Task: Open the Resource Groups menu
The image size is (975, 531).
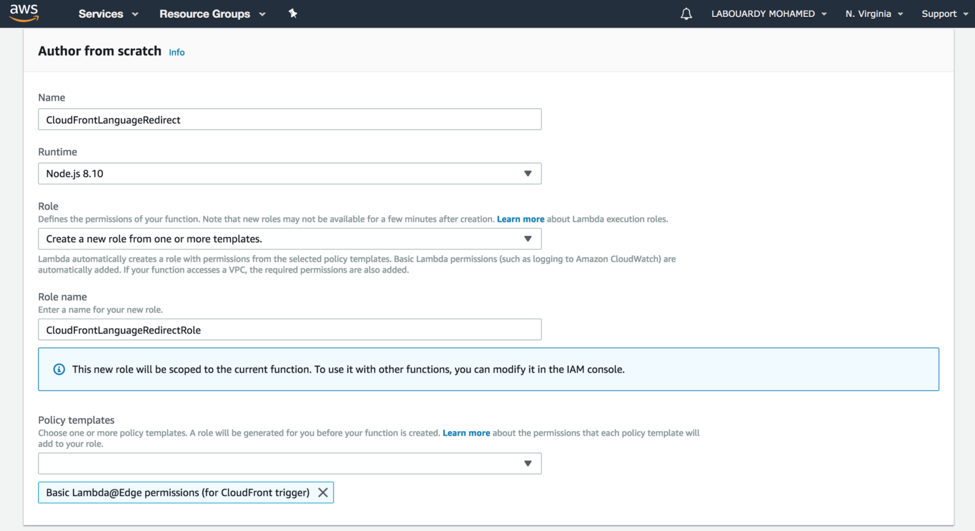Action: point(212,14)
